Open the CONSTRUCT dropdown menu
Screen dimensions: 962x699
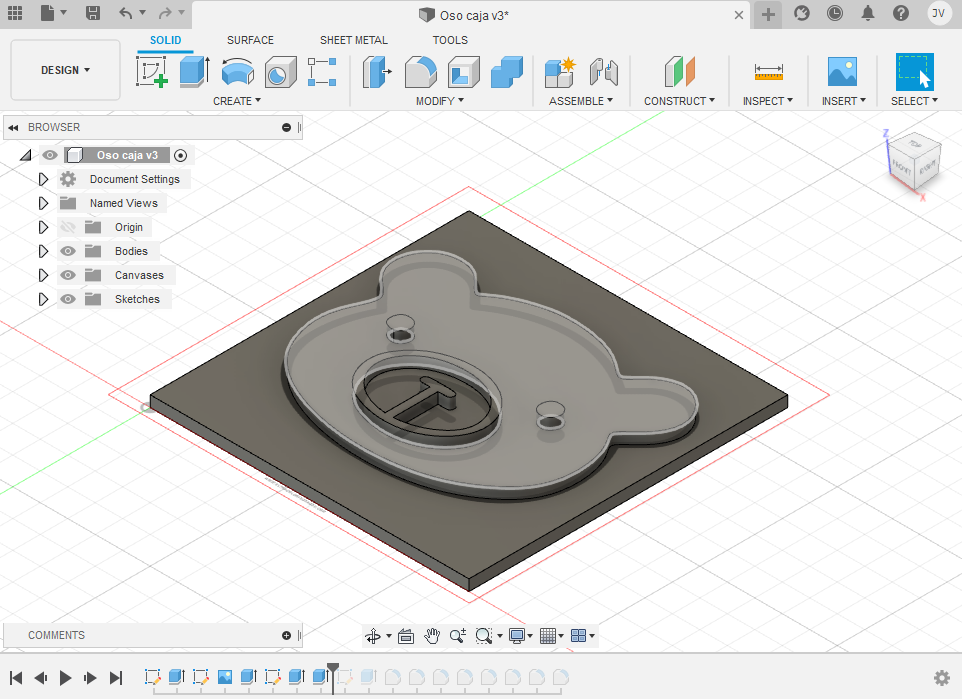(x=679, y=101)
